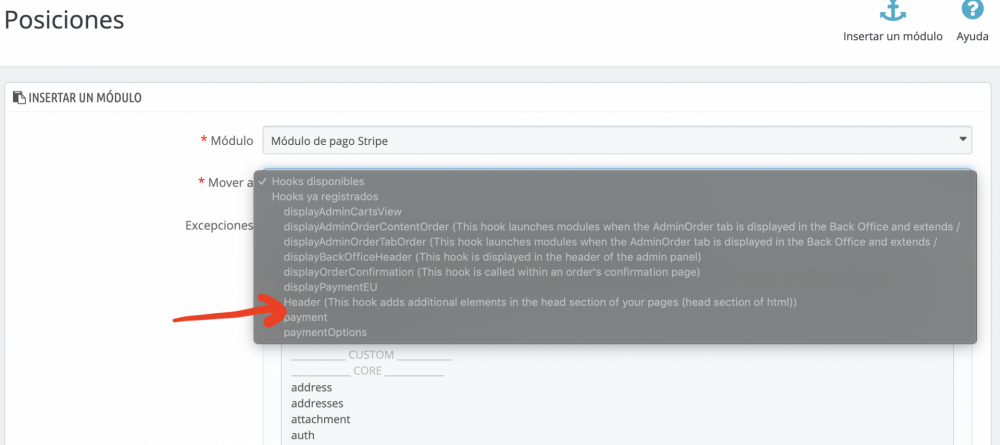
Task: Select 'Hooks ya registrados' group entry
Action: click(x=325, y=196)
